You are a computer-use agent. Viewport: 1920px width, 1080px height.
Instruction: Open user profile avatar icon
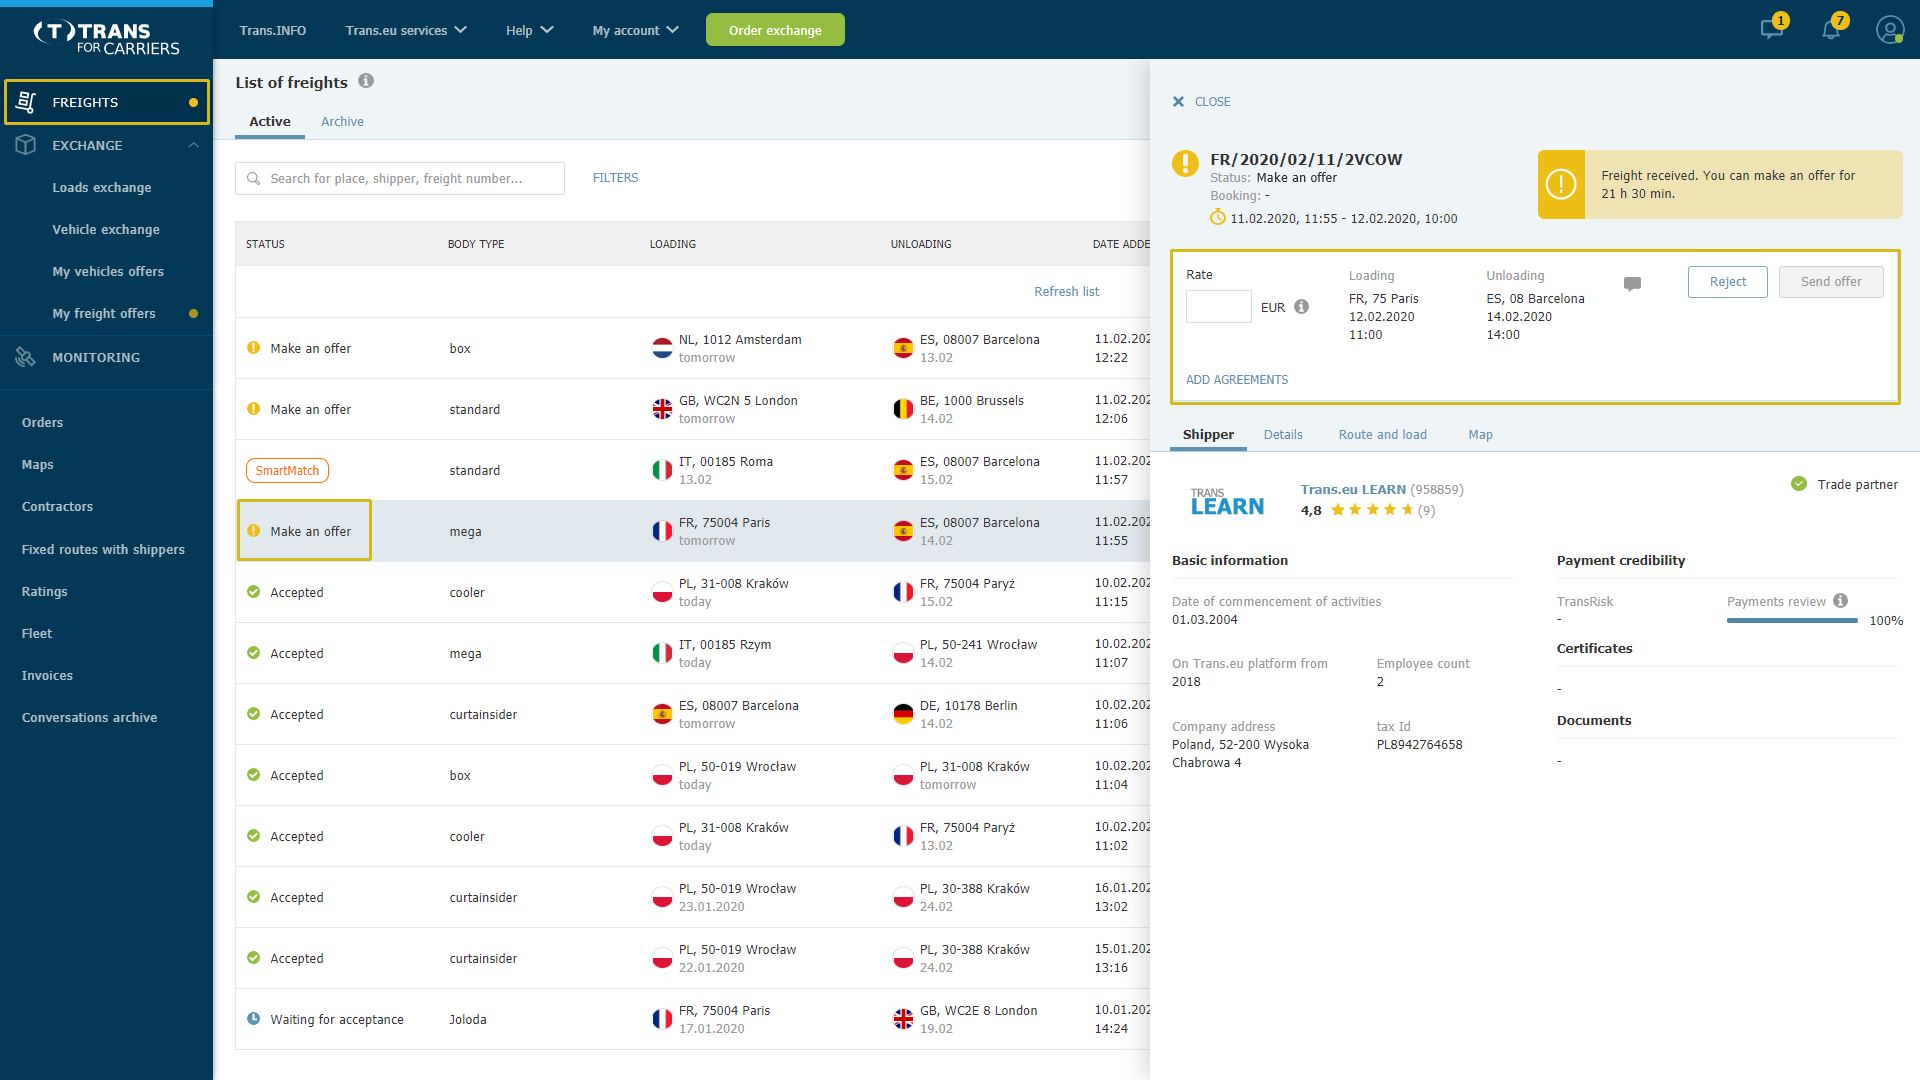pyautogui.click(x=1890, y=30)
